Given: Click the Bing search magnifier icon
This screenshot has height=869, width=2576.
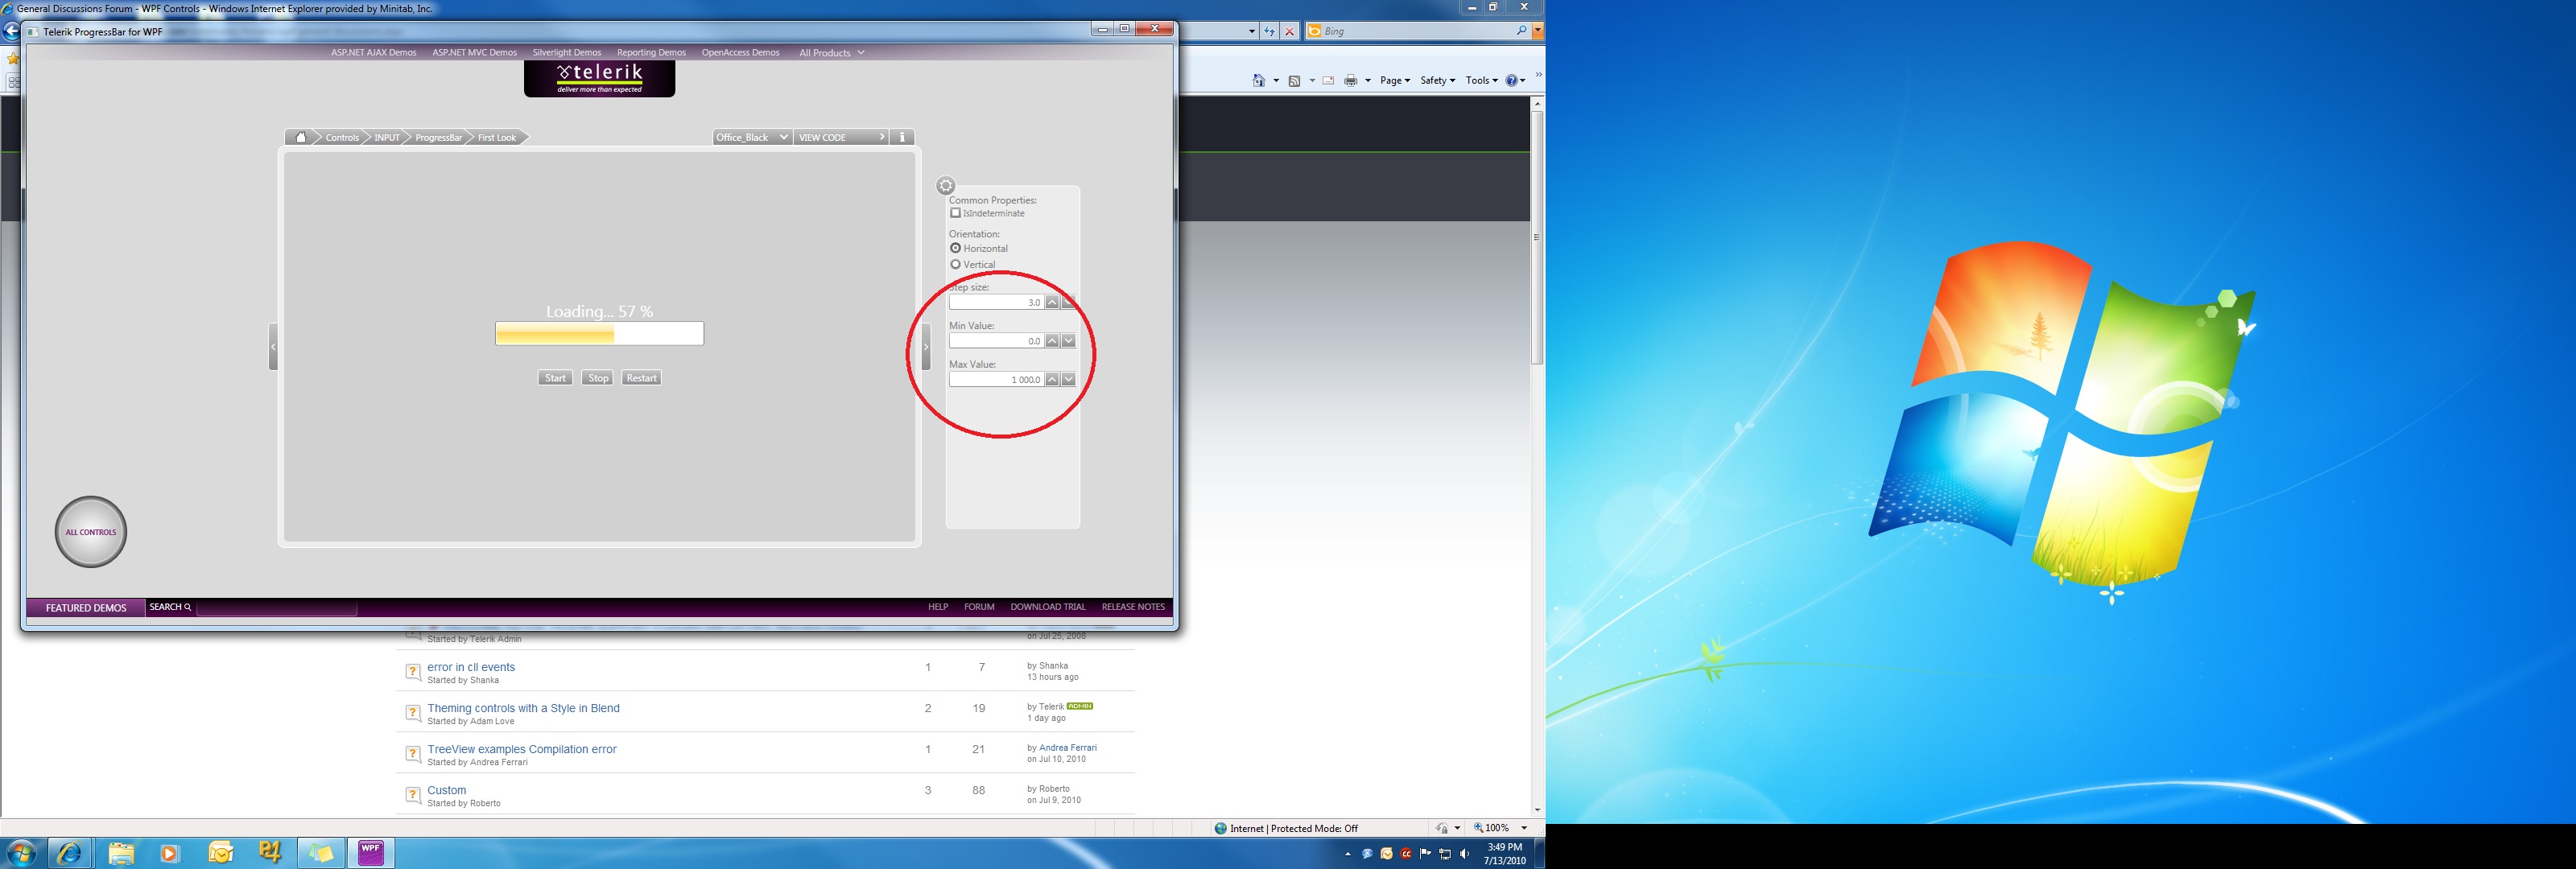Looking at the screenshot, I should [1521, 31].
